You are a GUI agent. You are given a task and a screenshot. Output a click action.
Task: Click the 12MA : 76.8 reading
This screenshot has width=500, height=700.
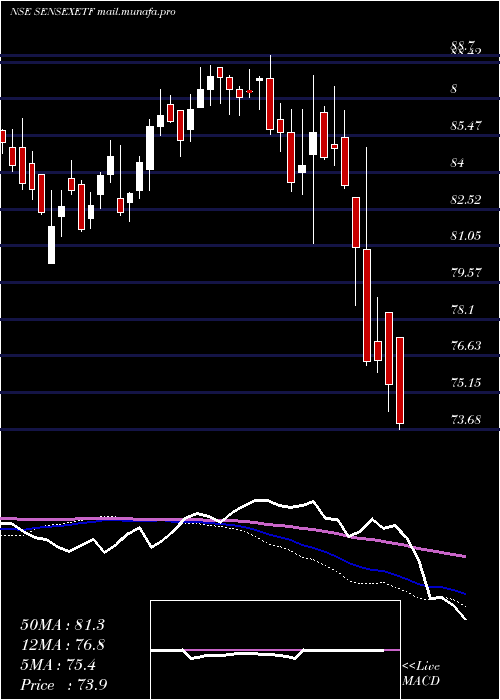point(62,646)
